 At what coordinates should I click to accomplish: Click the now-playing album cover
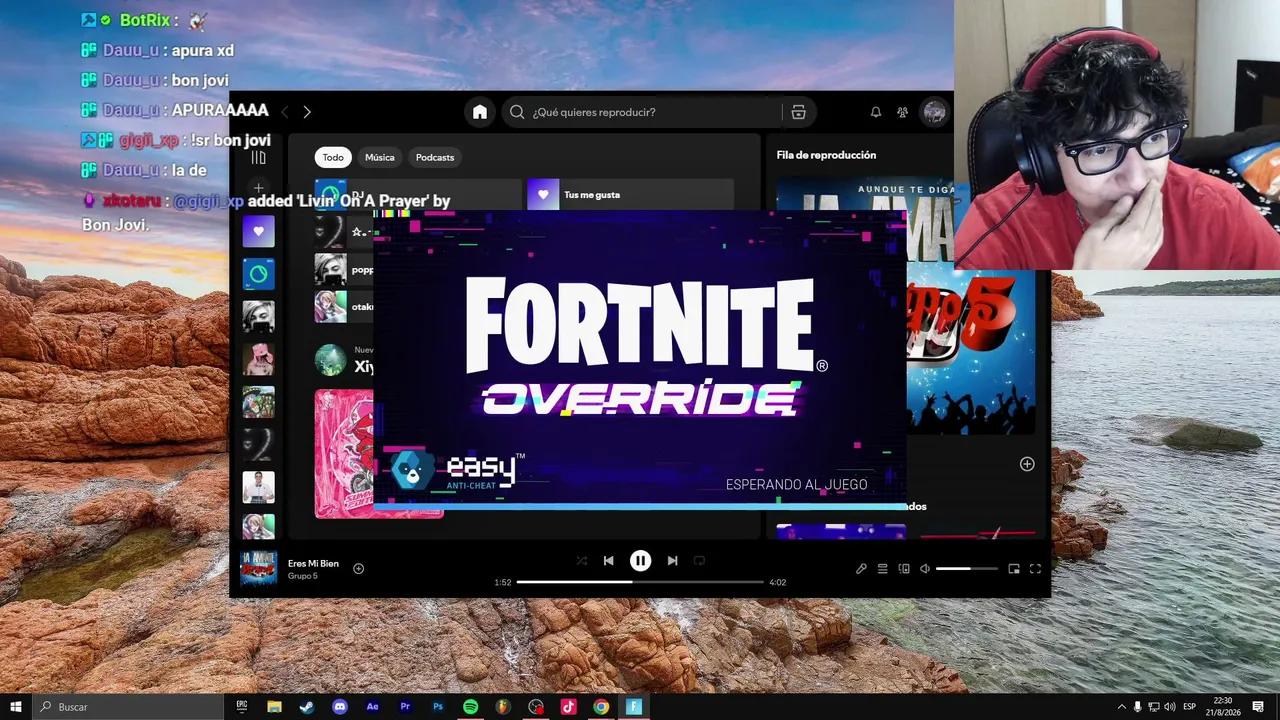(259, 569)
